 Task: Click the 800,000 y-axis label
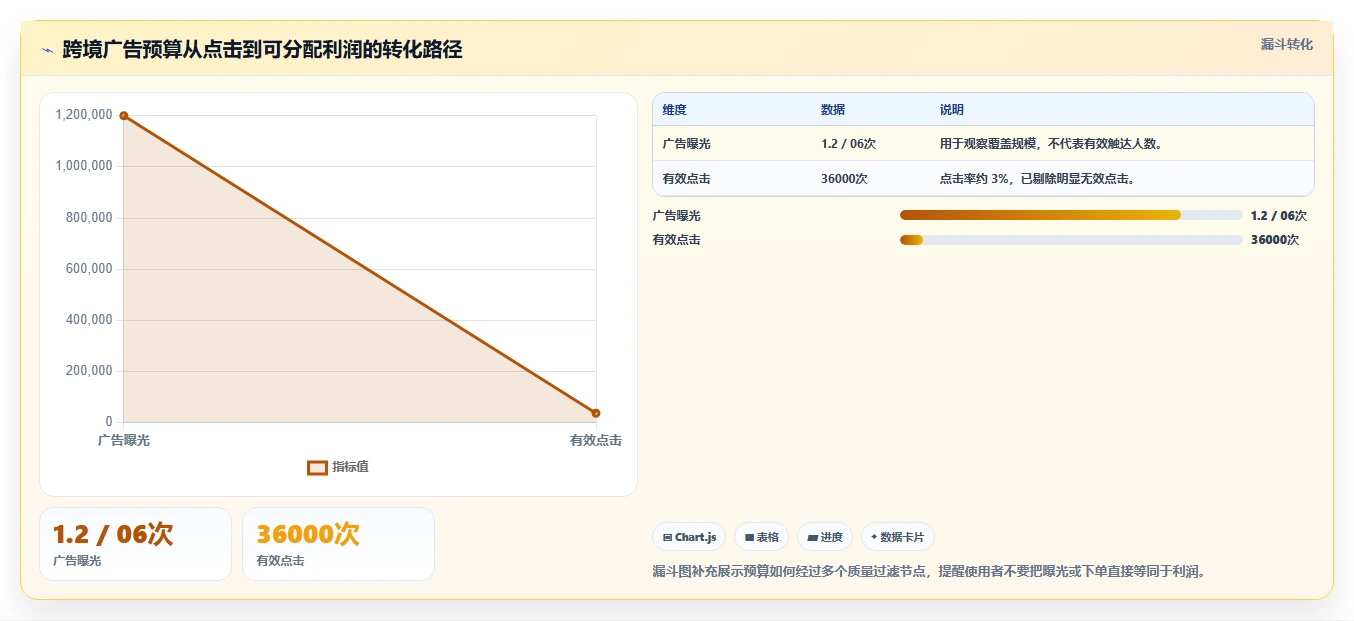pyautogui.click(x=89, y=218)
